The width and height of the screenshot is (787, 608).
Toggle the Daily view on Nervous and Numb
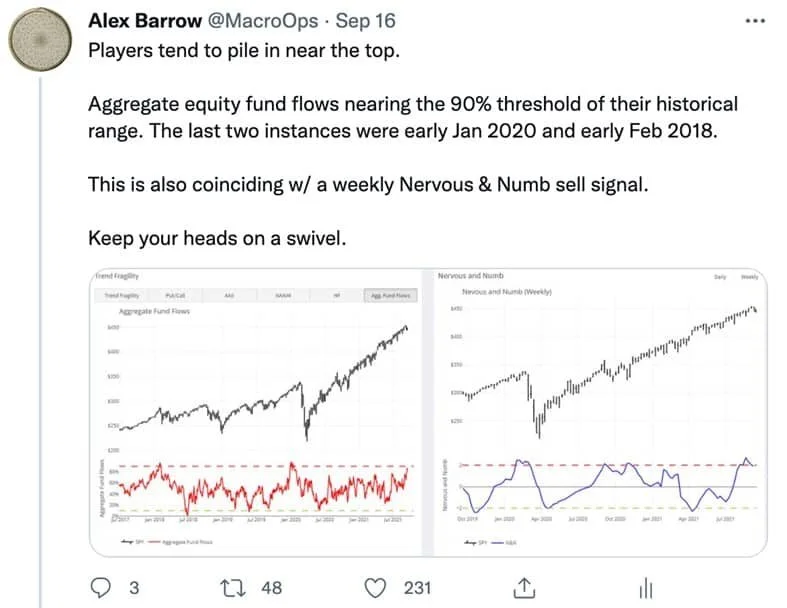720,277
